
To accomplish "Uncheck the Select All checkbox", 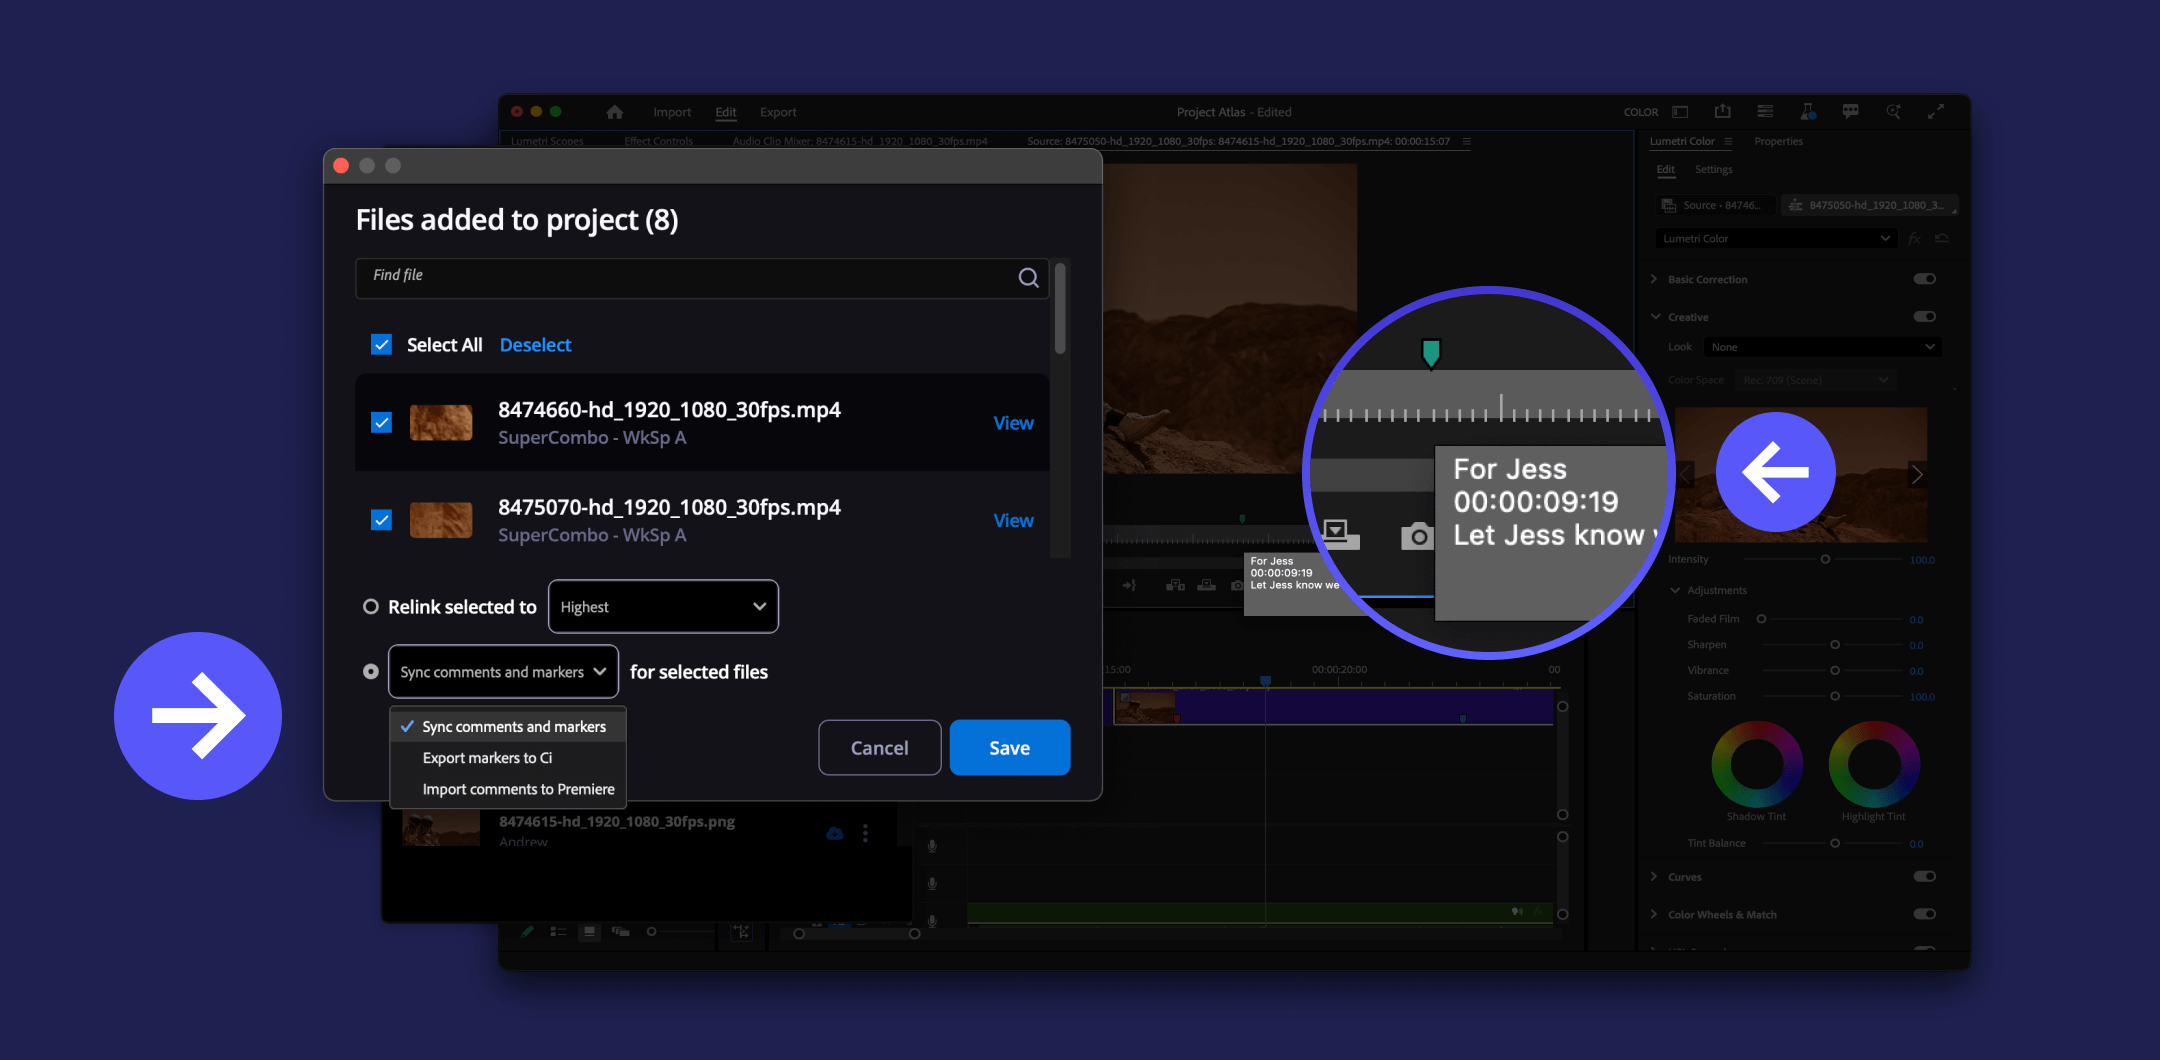I will click(381, 345).
